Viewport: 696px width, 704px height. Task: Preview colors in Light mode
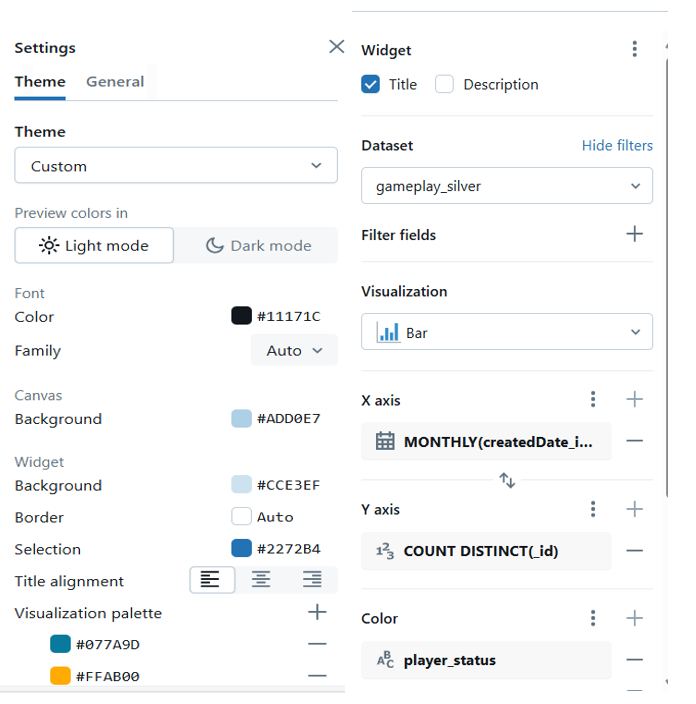coord(94,246)
